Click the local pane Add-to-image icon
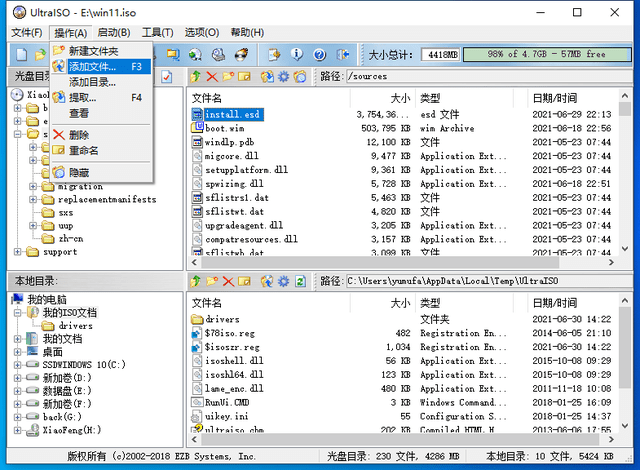Screen dimensions: 640x470 point(267,281)
